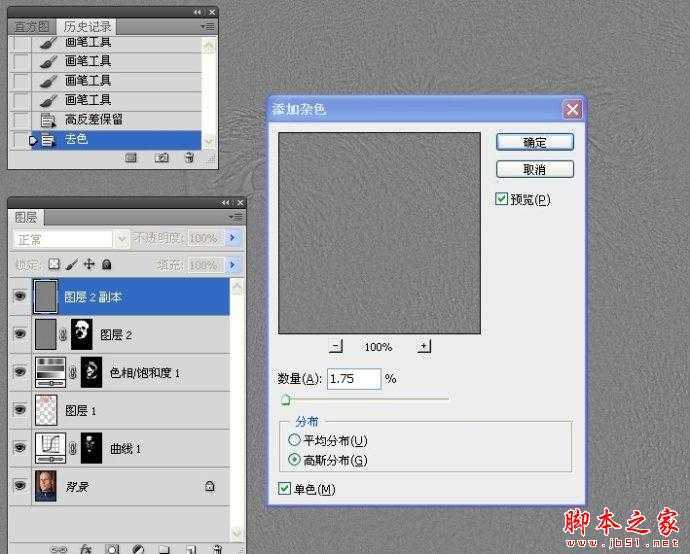690x554 pixels.
Task: Set history brush source for 高反差保留
Action: point(20,119)
